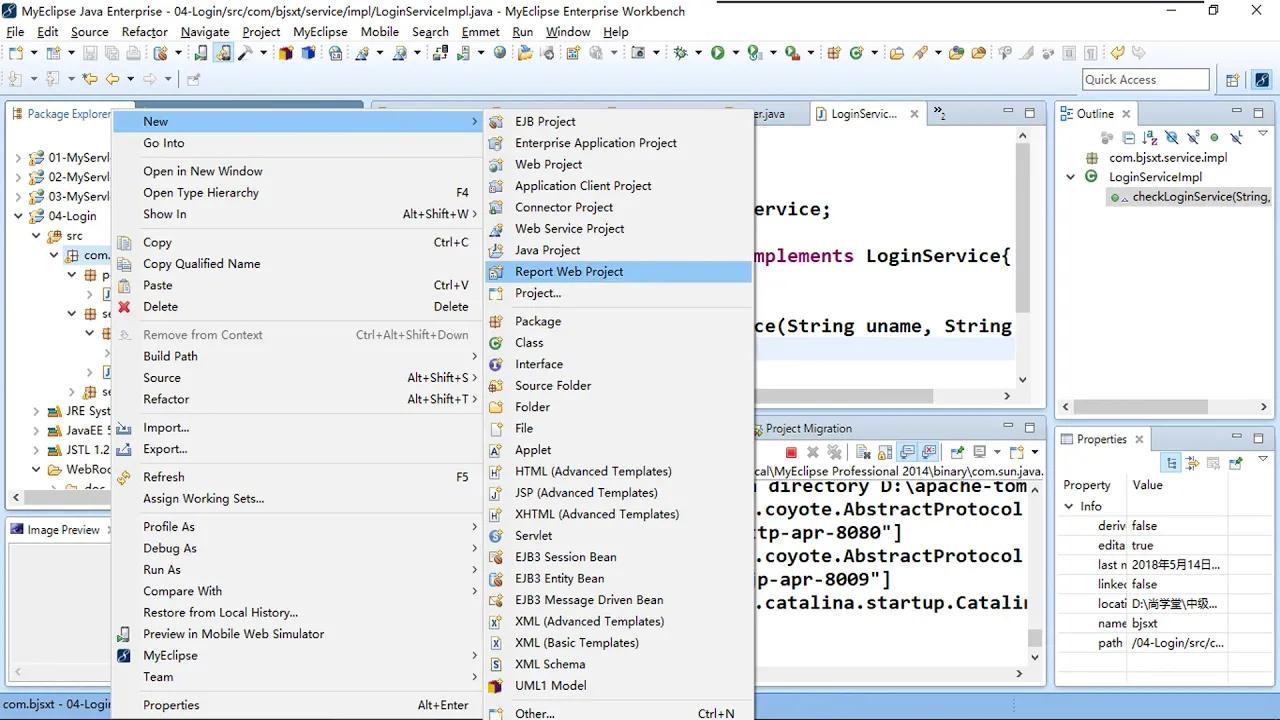The height and width of the screenshot is (720, 1280).
Task: Click the Back navigation yellow arrow
Action: (x=112, y=78)
